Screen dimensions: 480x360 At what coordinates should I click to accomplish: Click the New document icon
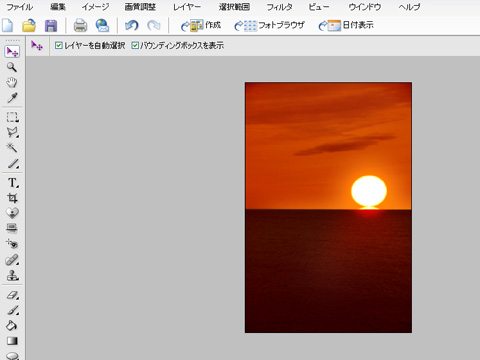8,25
